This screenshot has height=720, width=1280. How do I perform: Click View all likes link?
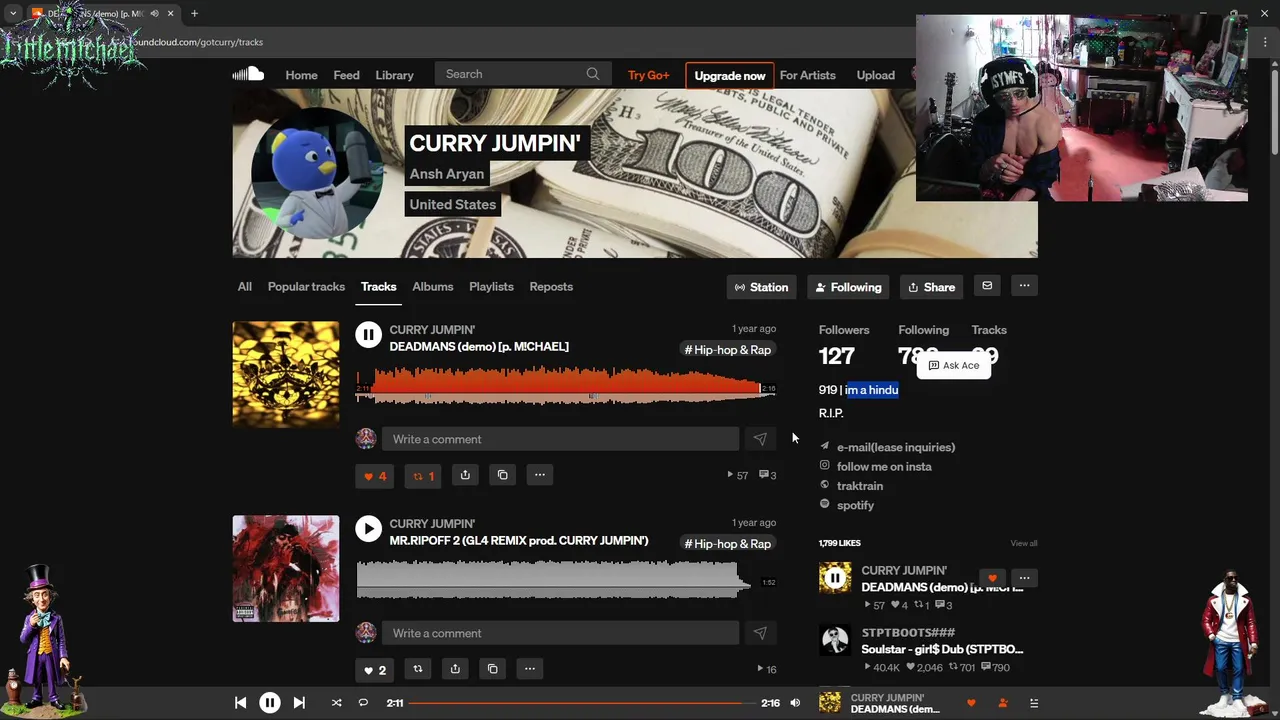[1023, 543]
